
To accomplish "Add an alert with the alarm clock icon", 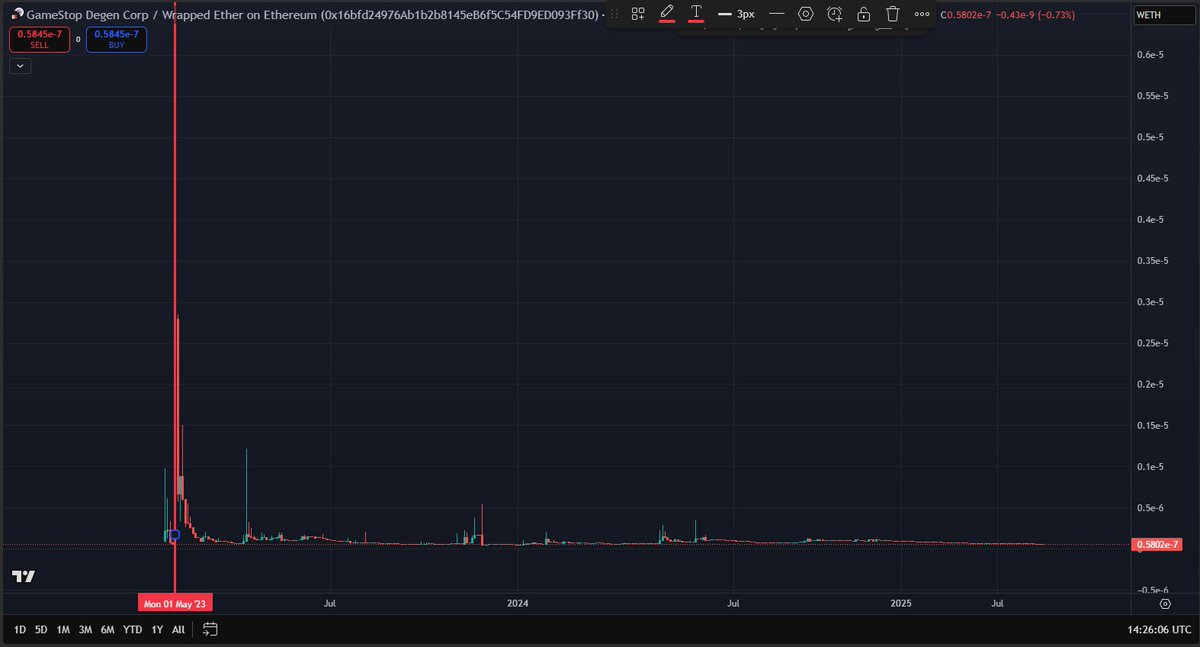I will pyautogui.click(x=835, y=14).
